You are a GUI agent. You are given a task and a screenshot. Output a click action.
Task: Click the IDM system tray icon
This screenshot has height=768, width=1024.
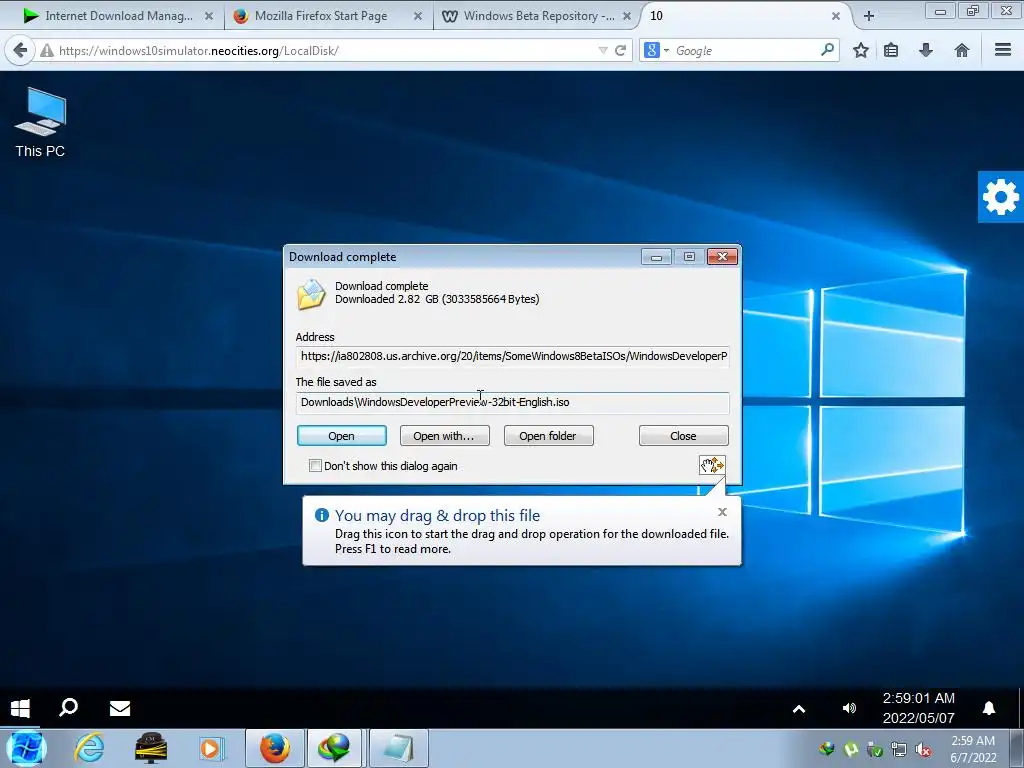[x=827, y=749]
